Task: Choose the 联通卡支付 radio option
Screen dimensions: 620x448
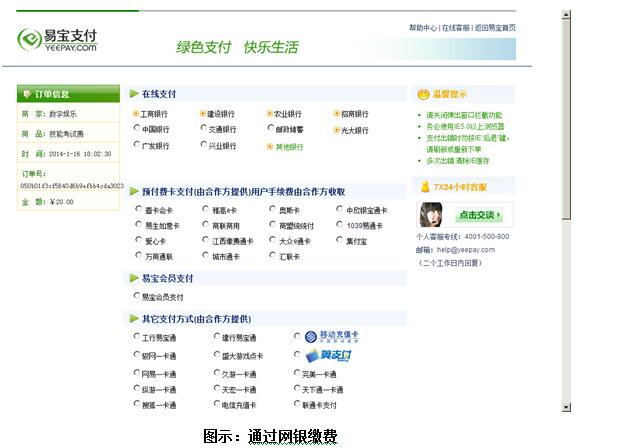Action: (297, 404)
